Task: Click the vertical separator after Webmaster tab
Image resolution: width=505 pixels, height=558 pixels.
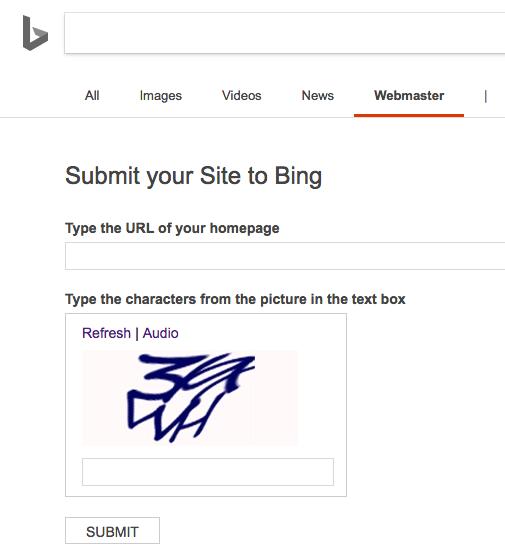Action: tap(485, 96)
